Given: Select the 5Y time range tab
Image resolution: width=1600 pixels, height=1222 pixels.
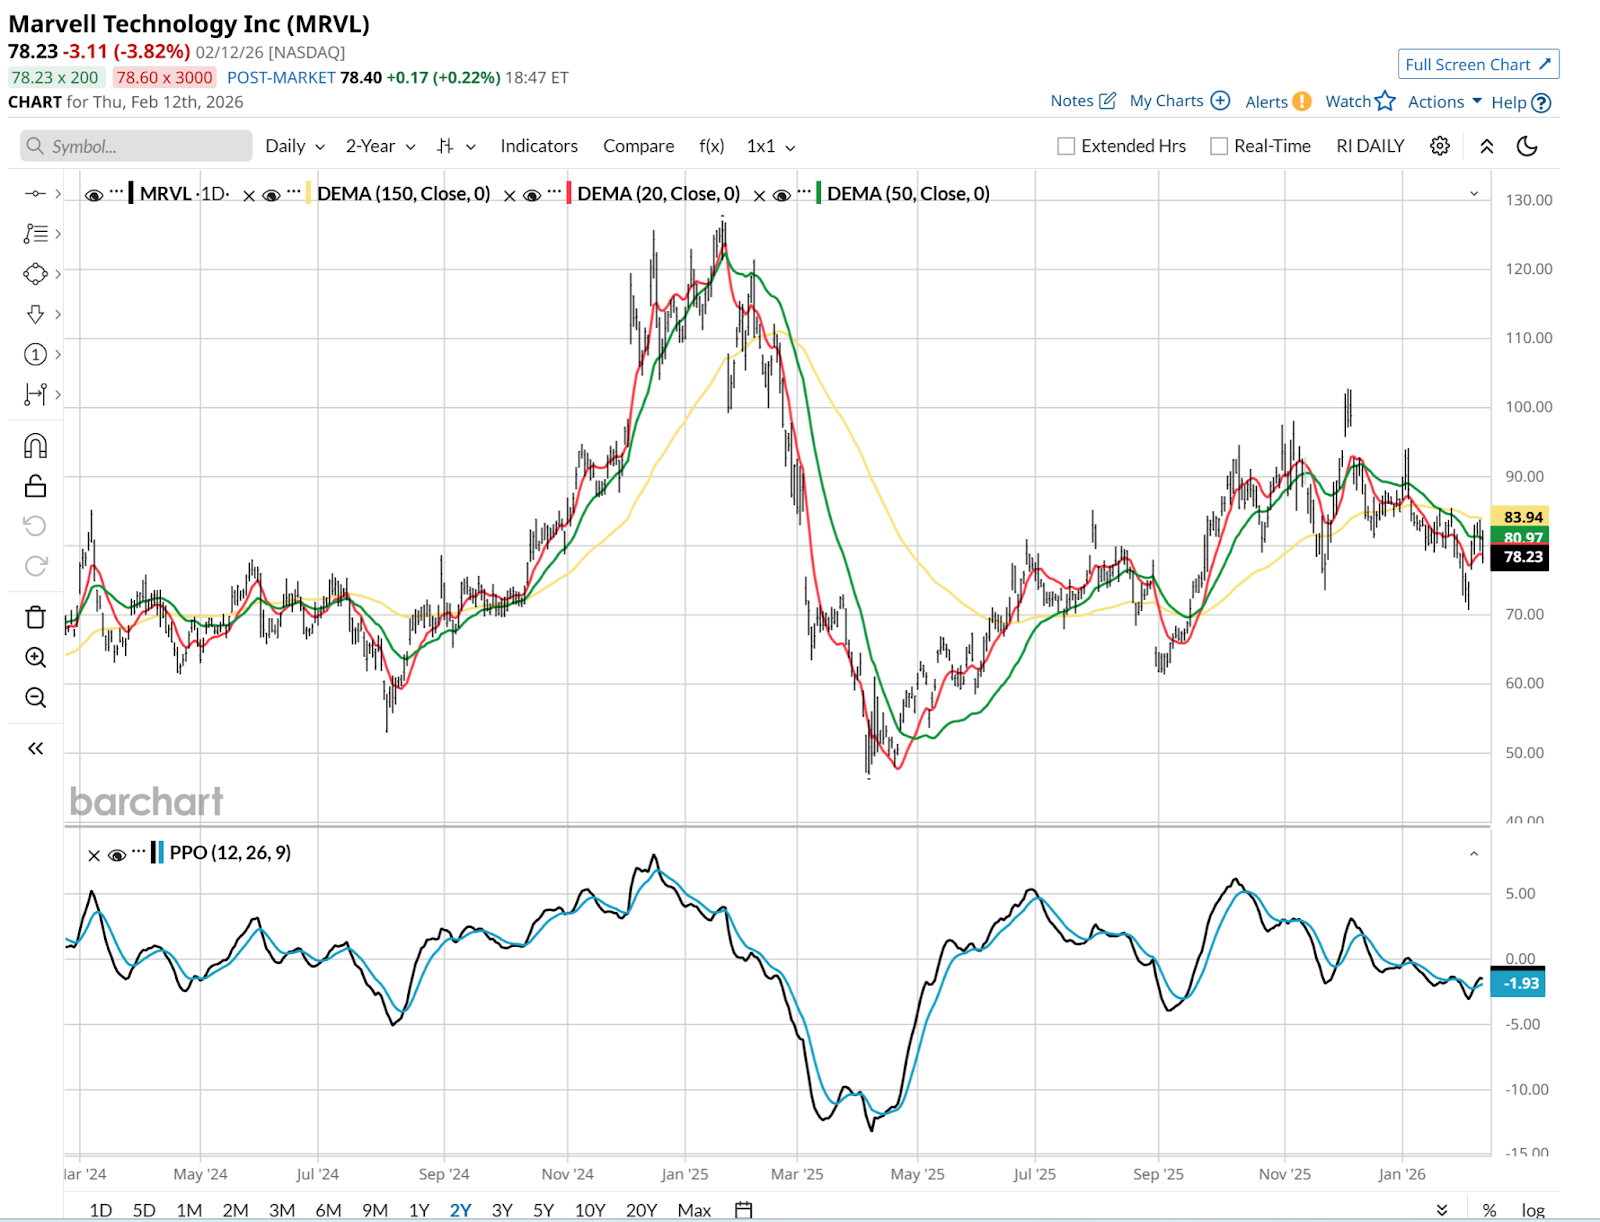Looking at the screenshot, I should pos(543,1210).
